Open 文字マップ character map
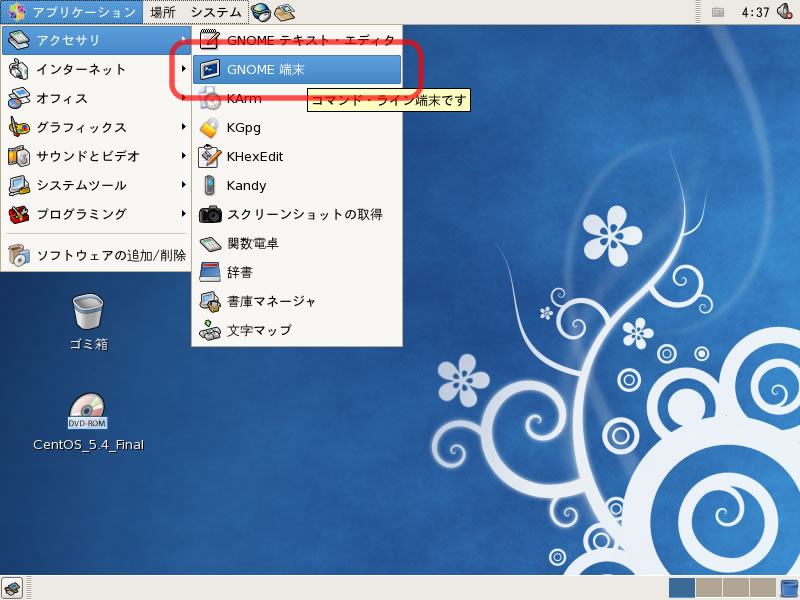This screenshot has width=800, height=600. tap(297, 331)
